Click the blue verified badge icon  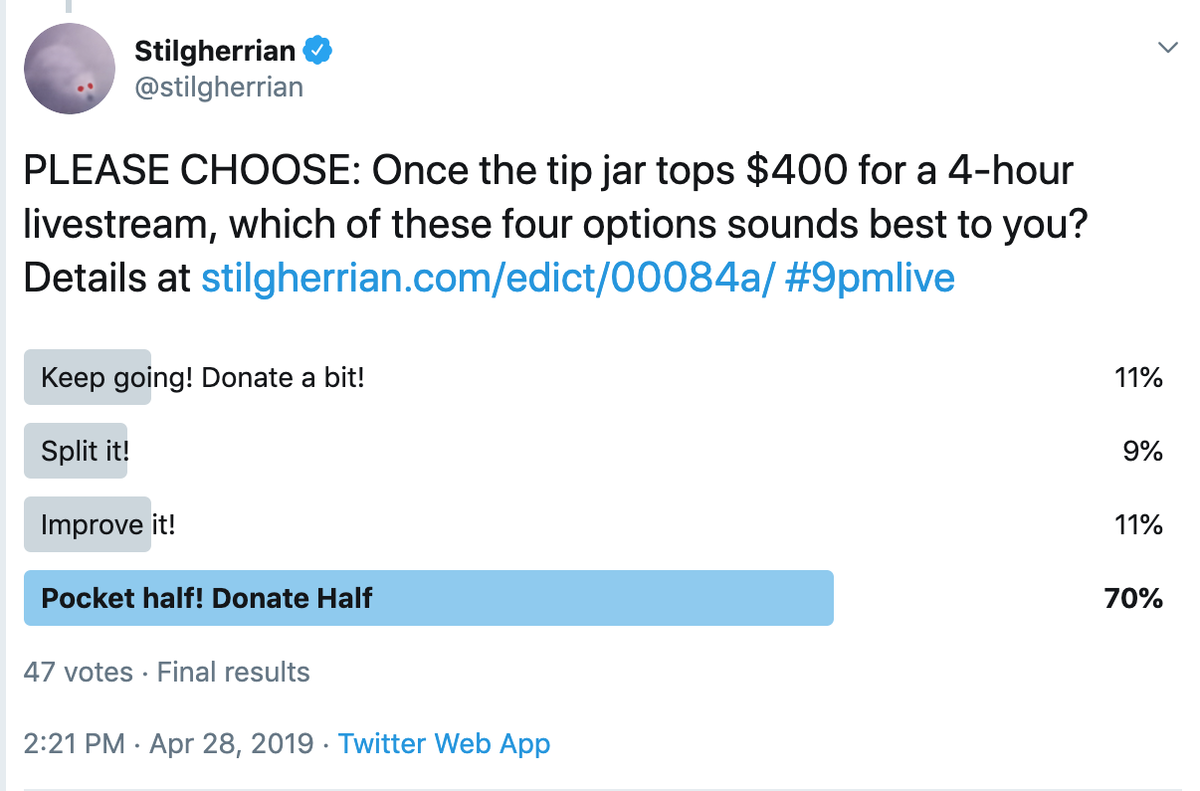pos(319,49)
